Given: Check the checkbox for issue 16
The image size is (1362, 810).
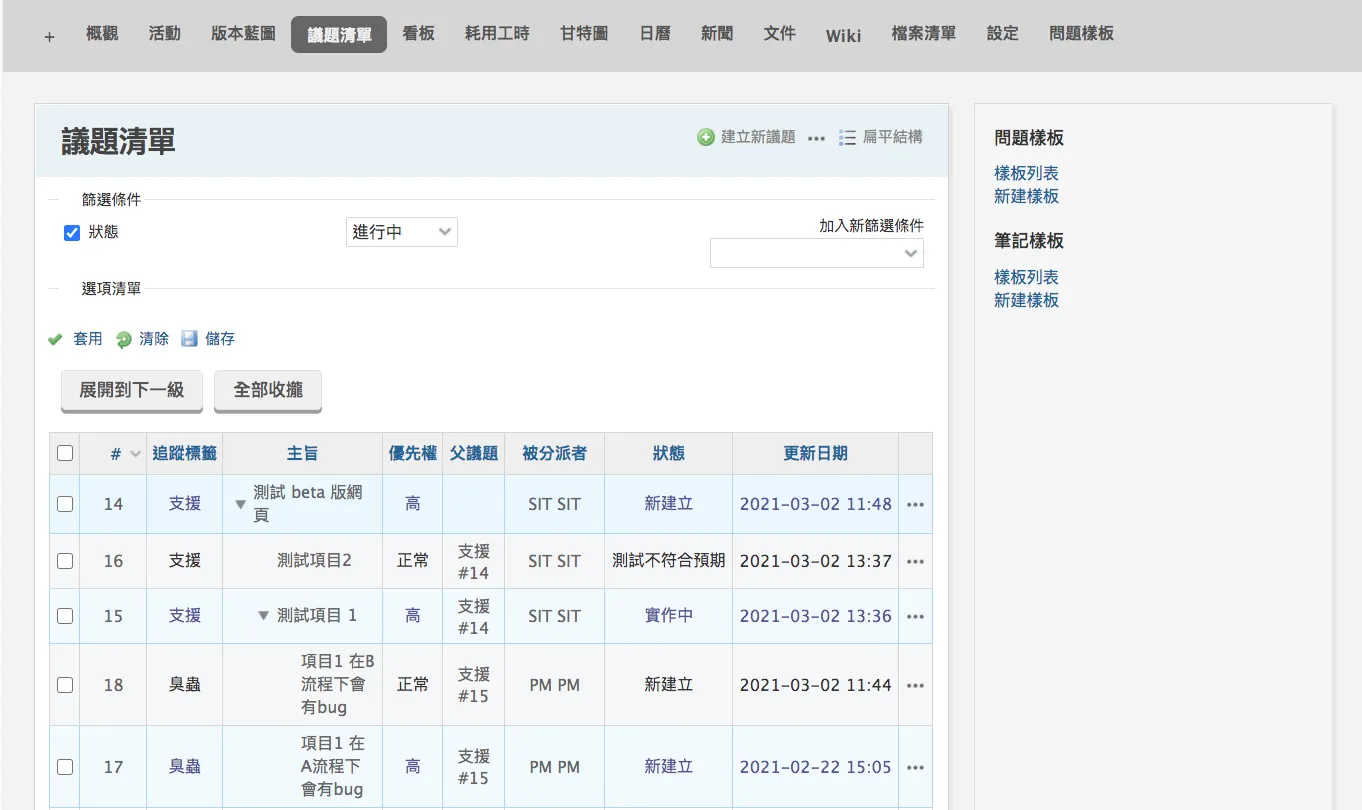Looking at the screenshot, I should tap(65, 561).
